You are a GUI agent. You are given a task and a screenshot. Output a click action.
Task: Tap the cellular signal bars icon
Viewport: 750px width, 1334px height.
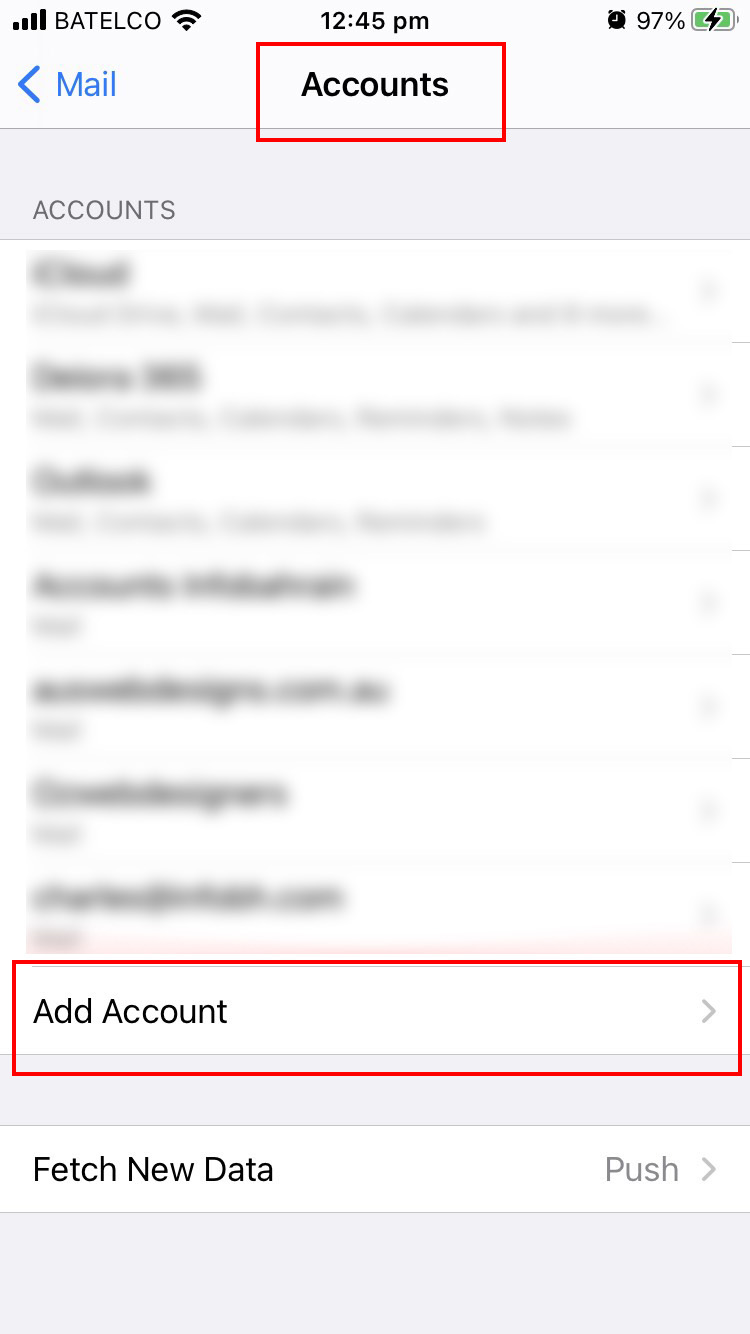pos(30,21)
